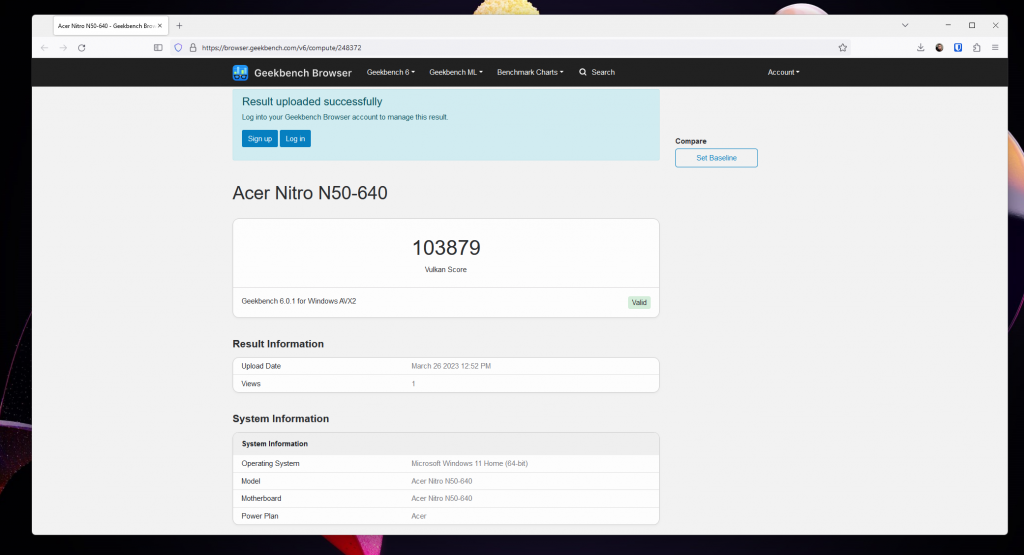1024x555 pixels.
Task: Click the 'Compare' label
Action: click(691, 141)
